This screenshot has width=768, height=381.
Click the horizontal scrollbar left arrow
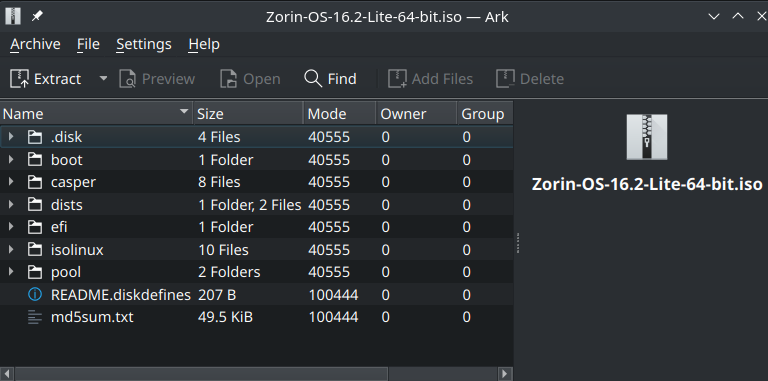pos(7,374)
